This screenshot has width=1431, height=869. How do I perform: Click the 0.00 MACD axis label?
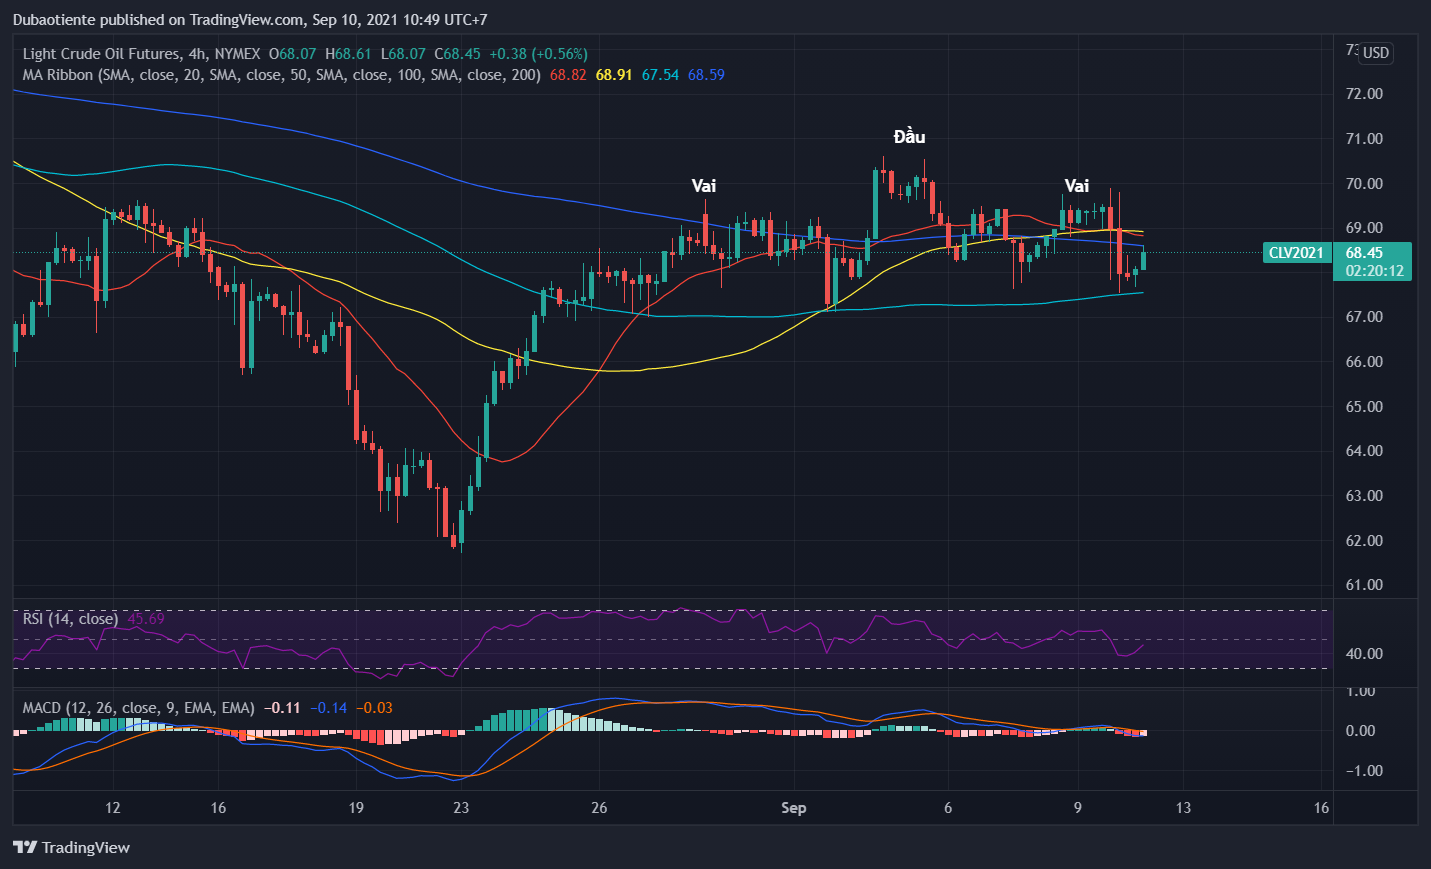(1360, 731)
